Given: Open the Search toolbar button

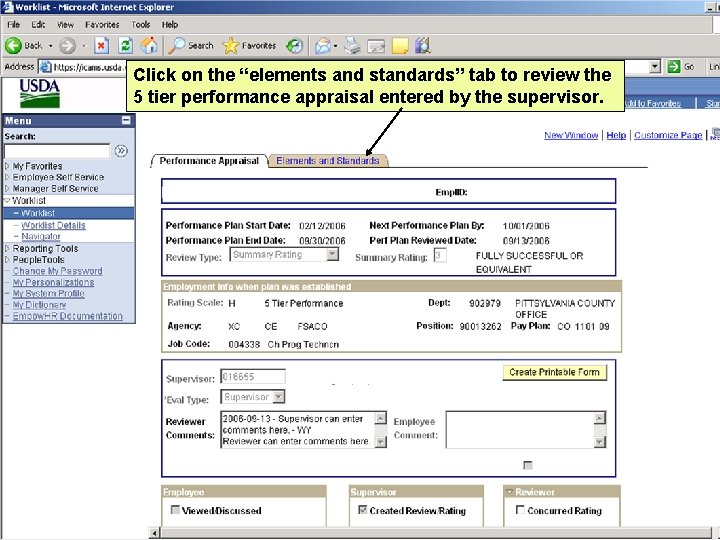Looking at the screenshot, I should point(190,45).
